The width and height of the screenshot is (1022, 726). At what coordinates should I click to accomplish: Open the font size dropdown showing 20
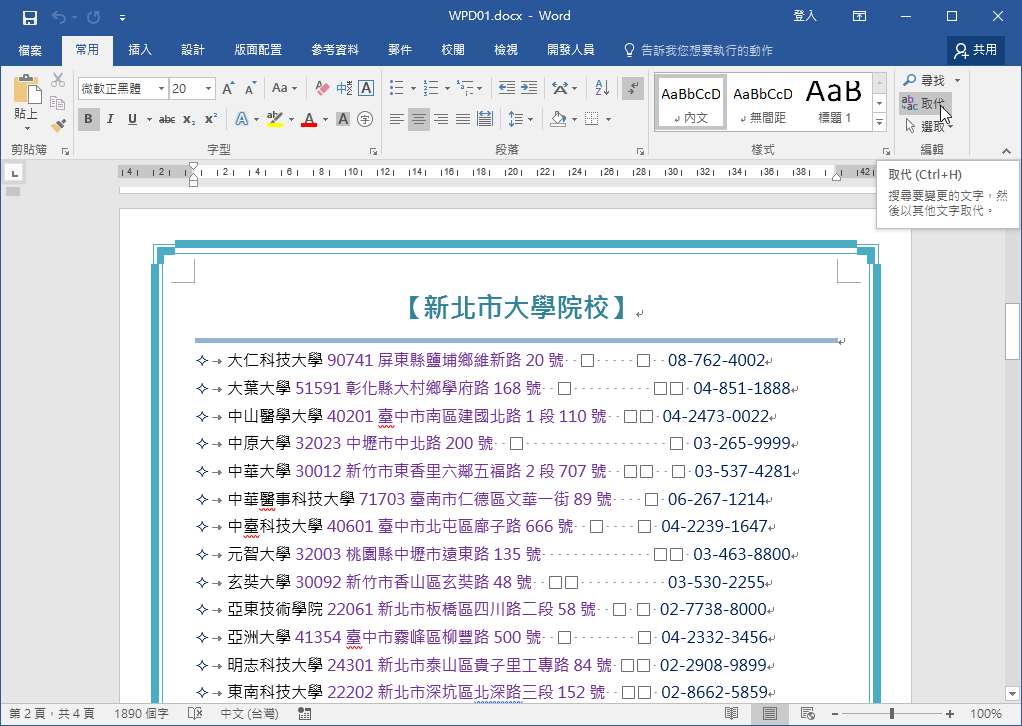click(x=209, y=89)
